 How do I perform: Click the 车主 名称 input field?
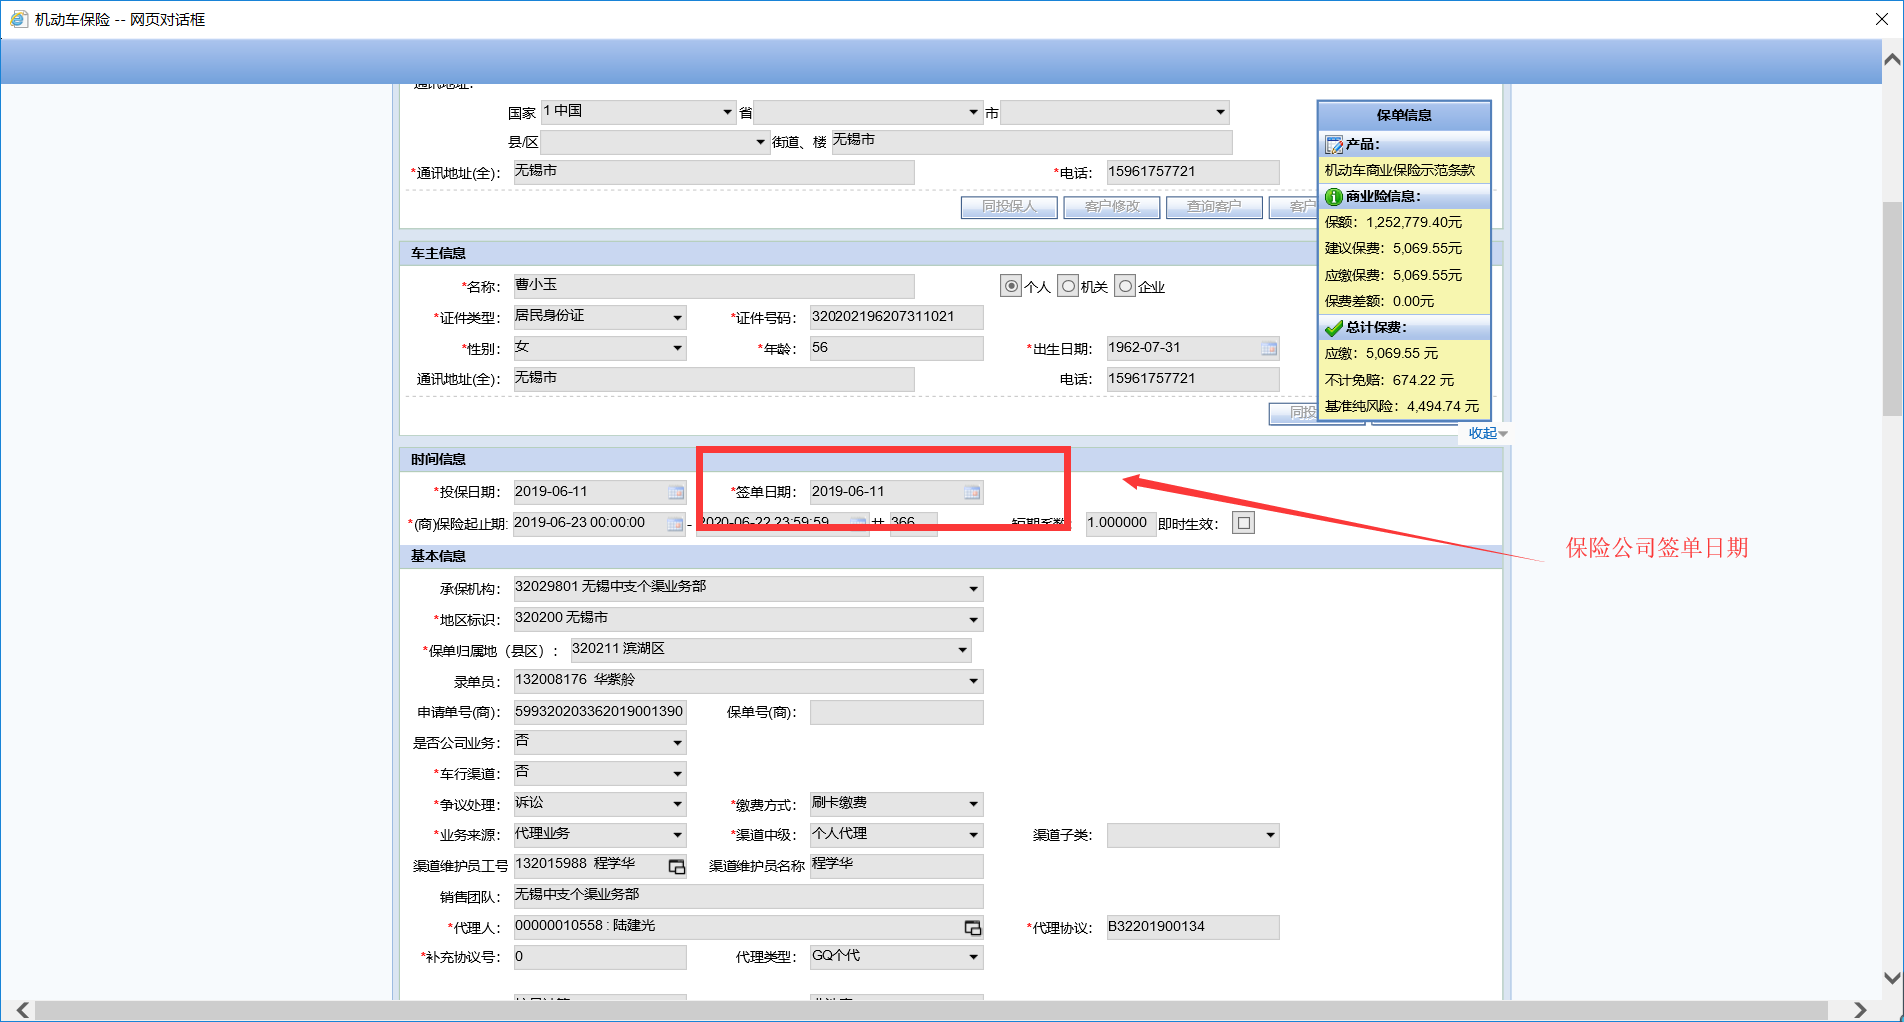713,286
